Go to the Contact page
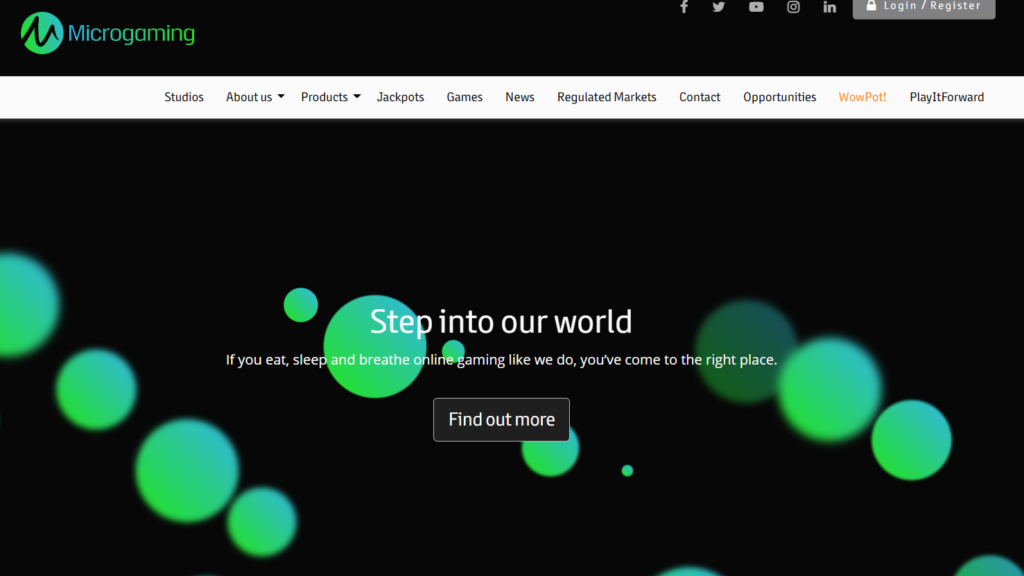This screenshot has height=576, width=1024. click(699, 97)
